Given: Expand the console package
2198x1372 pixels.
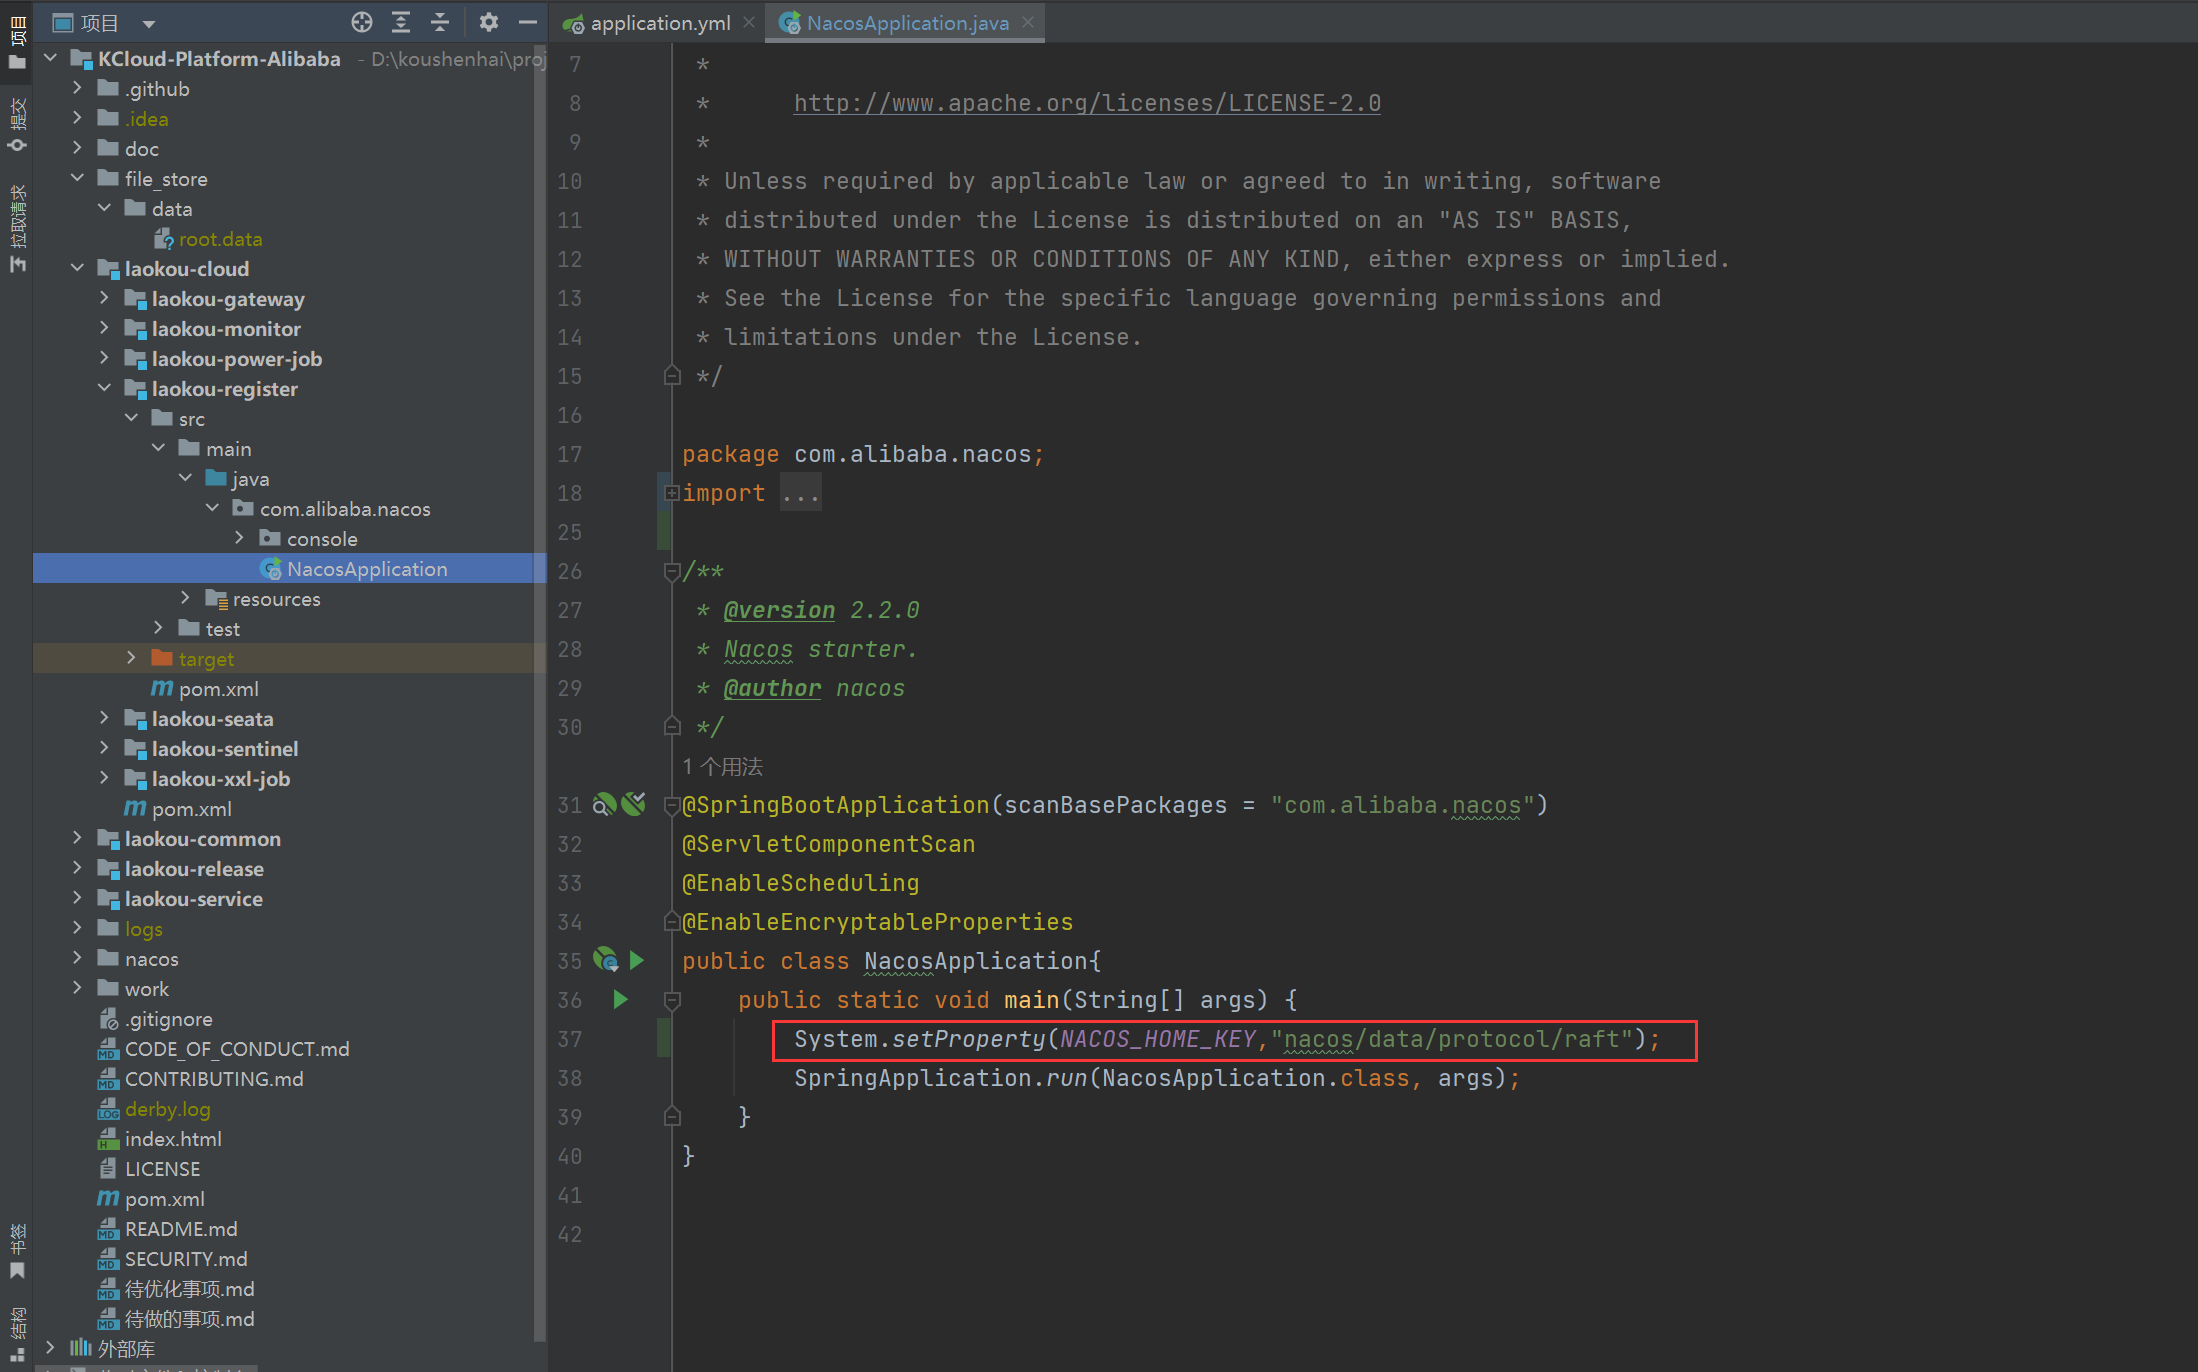Looking at the screenshot, I should click(x=240, y=538).
